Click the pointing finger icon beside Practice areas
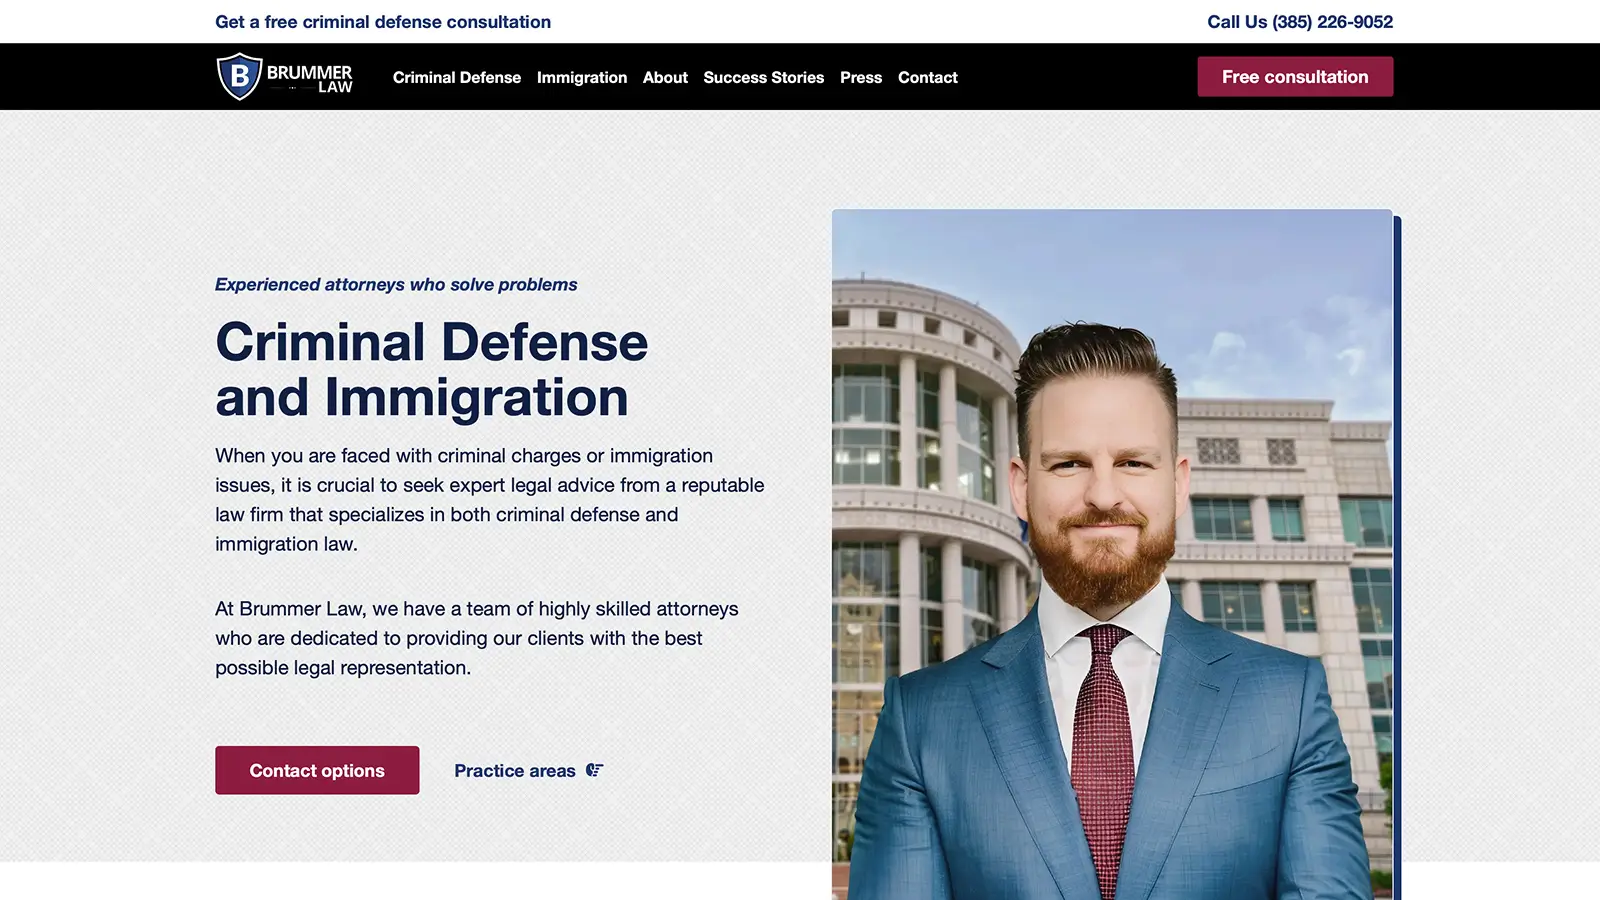 [x=594, y=770]
